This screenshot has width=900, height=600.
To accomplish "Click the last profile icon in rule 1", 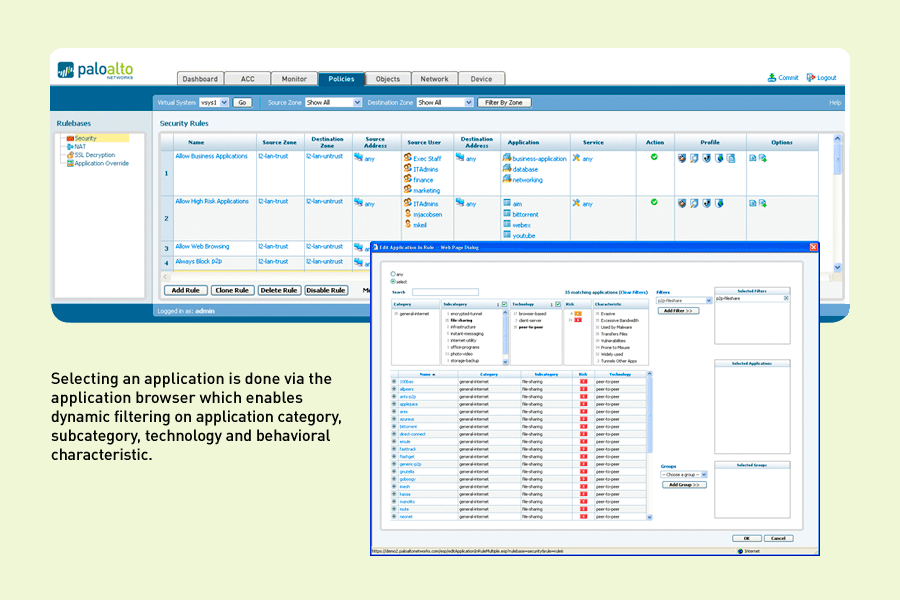I will pyautogui.click(x=731, y=158).
